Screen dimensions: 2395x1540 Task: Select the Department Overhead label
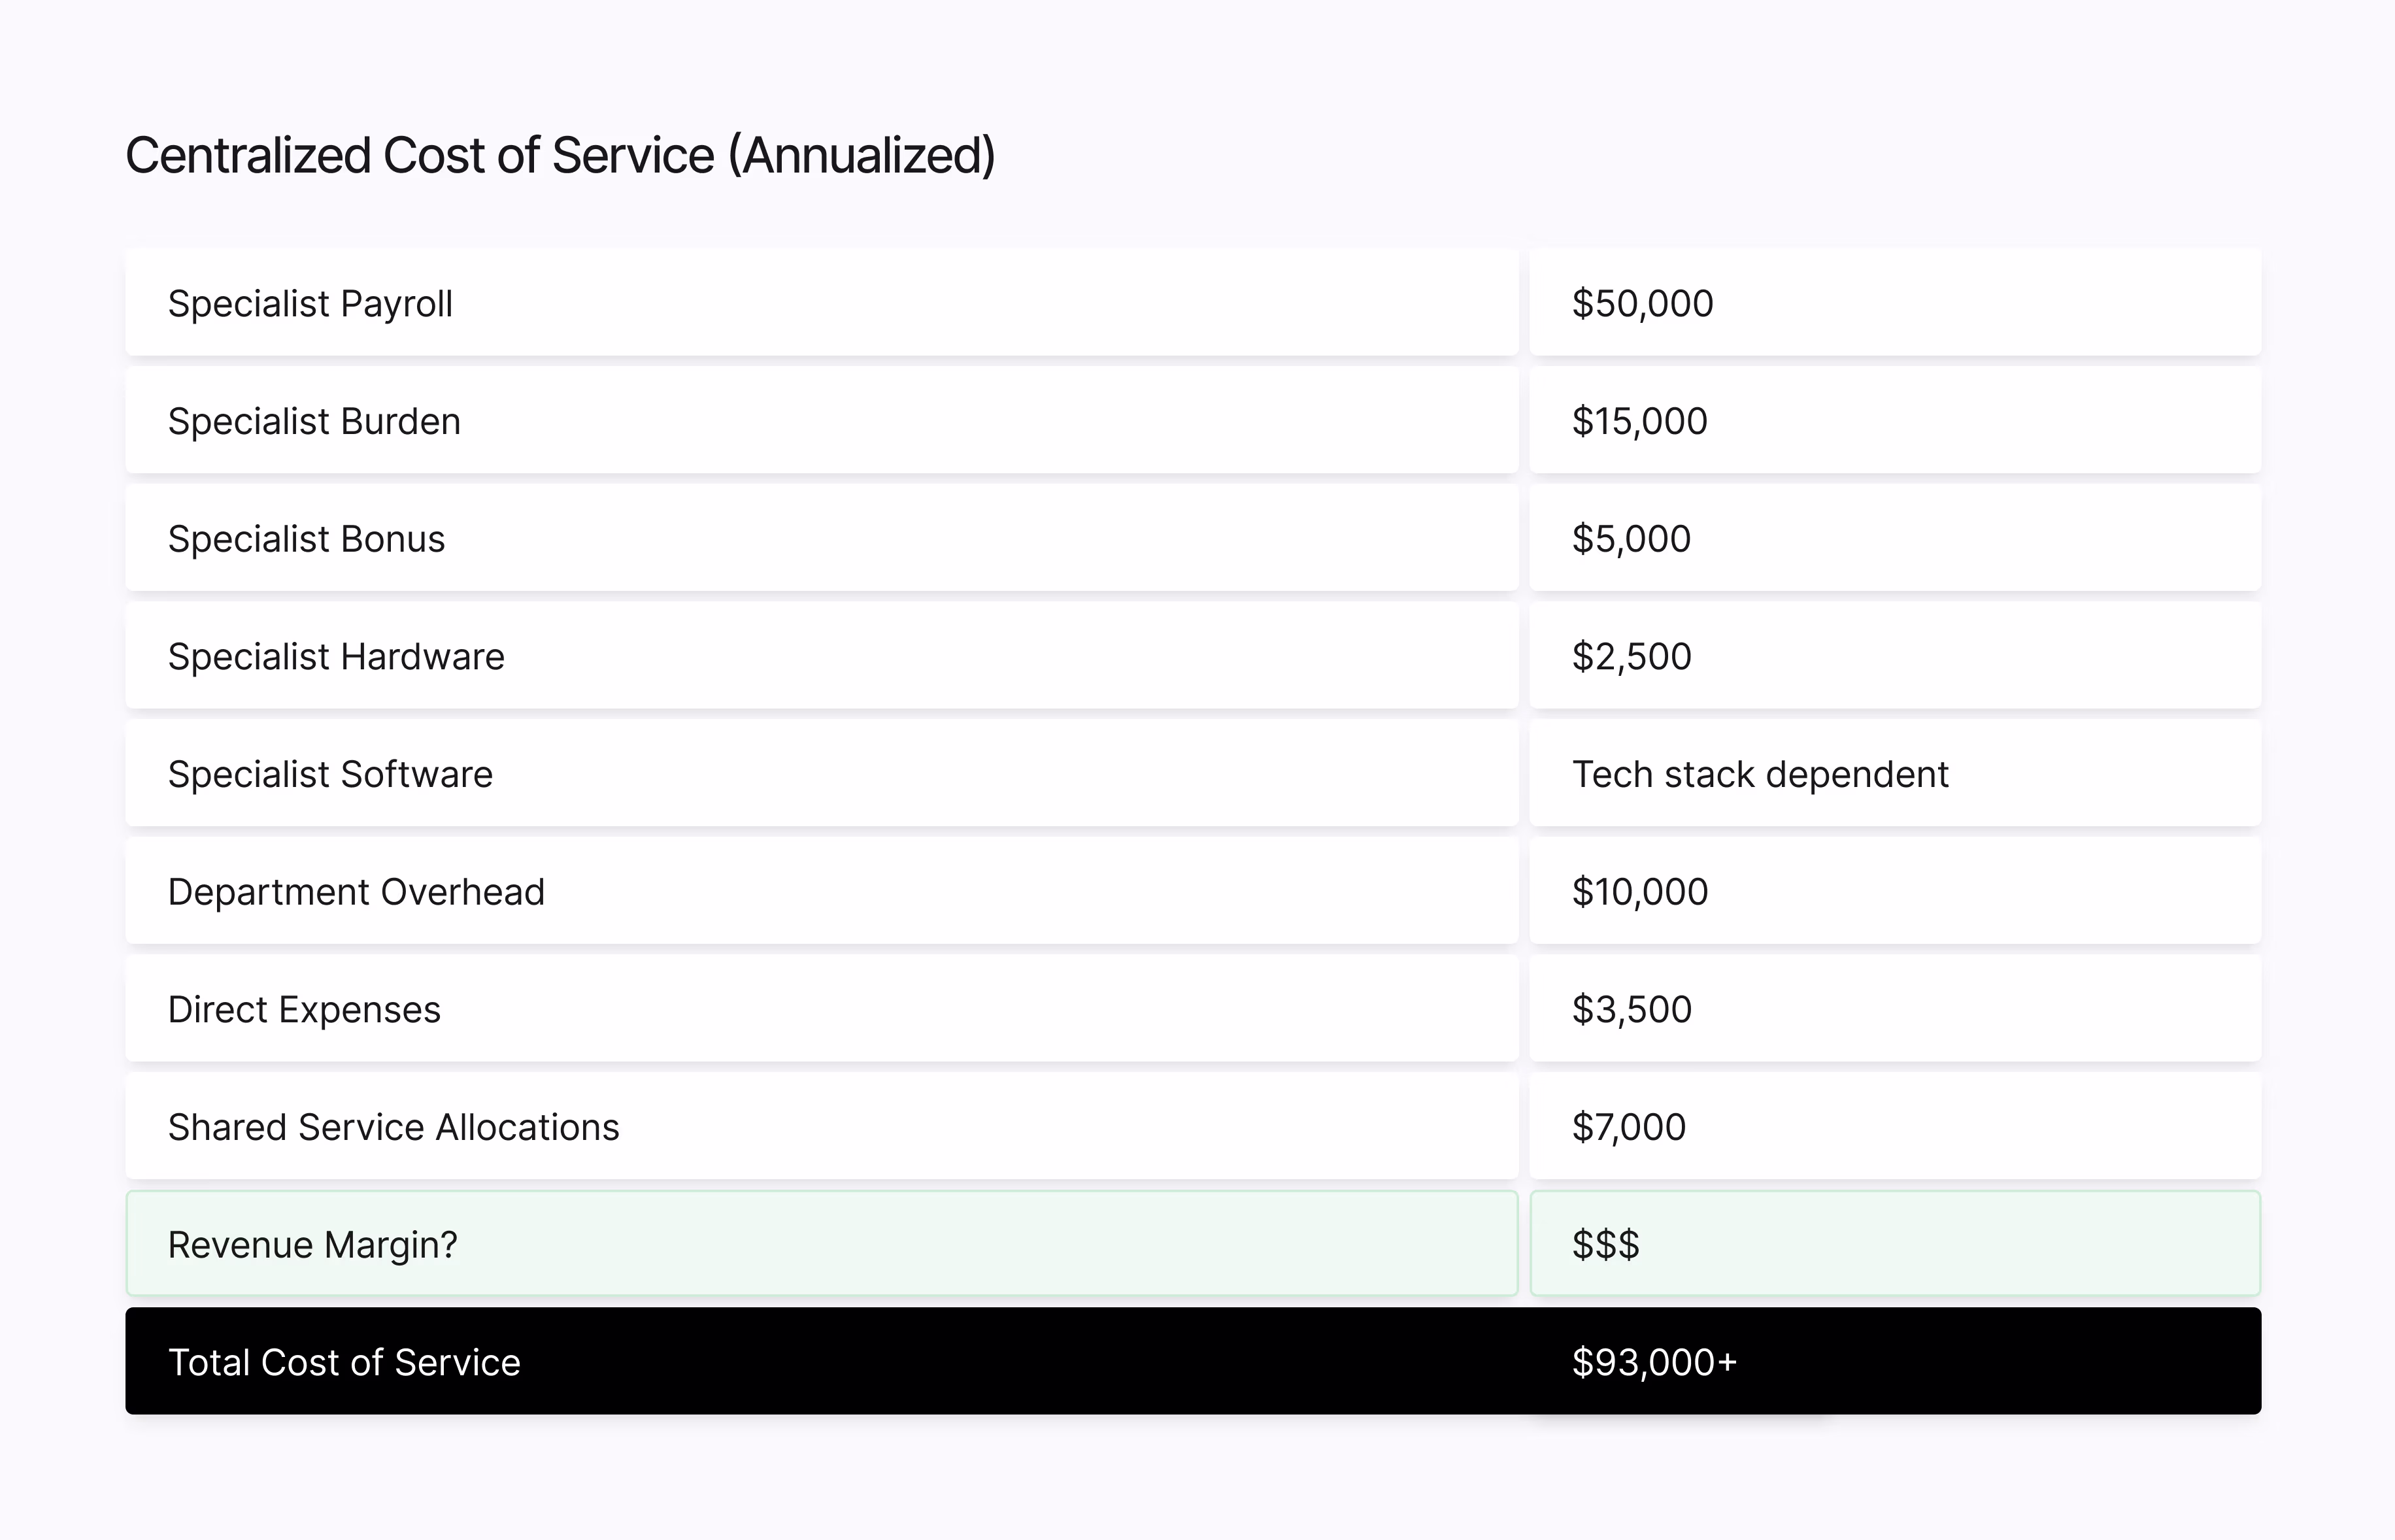(356, 892)
